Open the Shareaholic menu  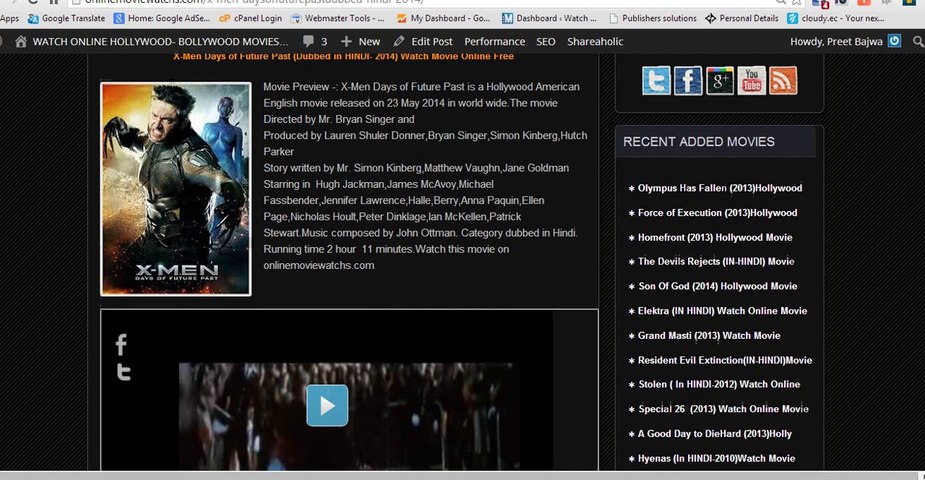[x=595, y=41]
